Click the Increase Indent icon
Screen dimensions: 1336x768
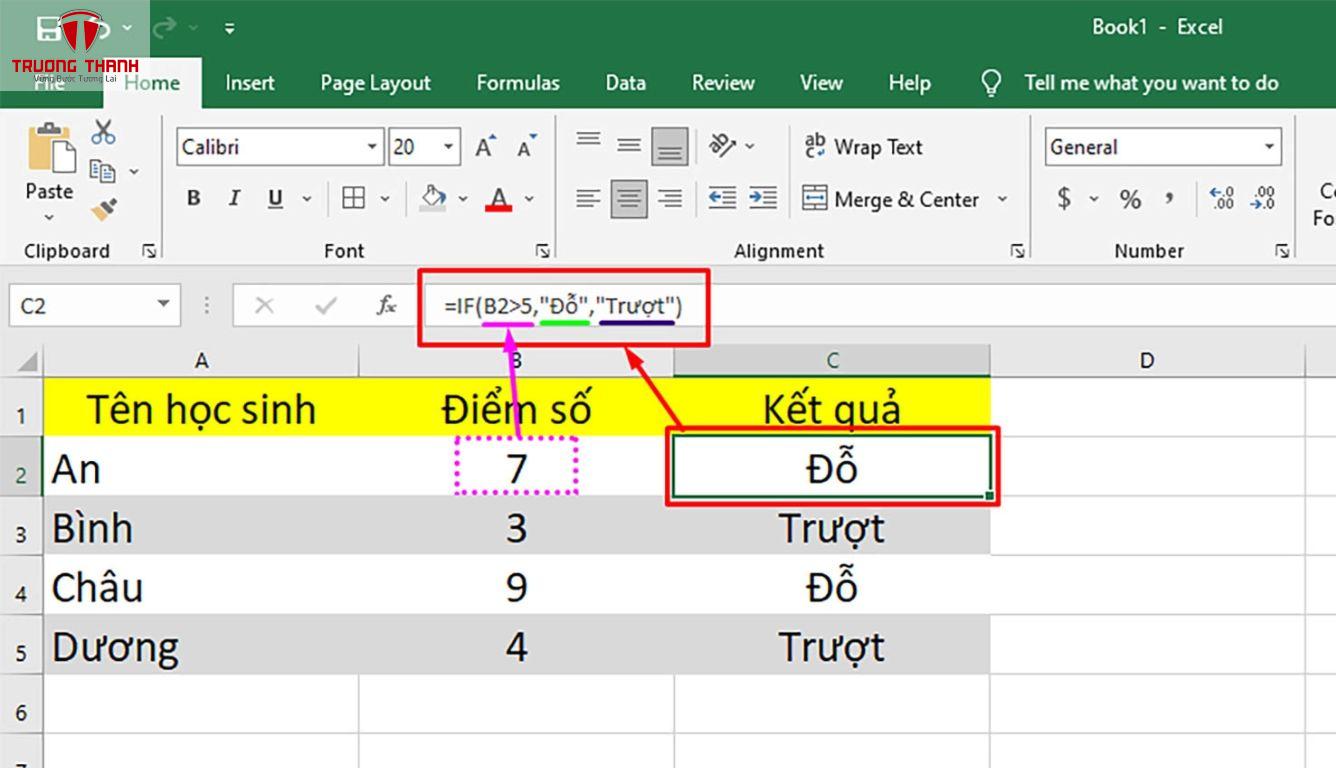(x=763, y=199)
